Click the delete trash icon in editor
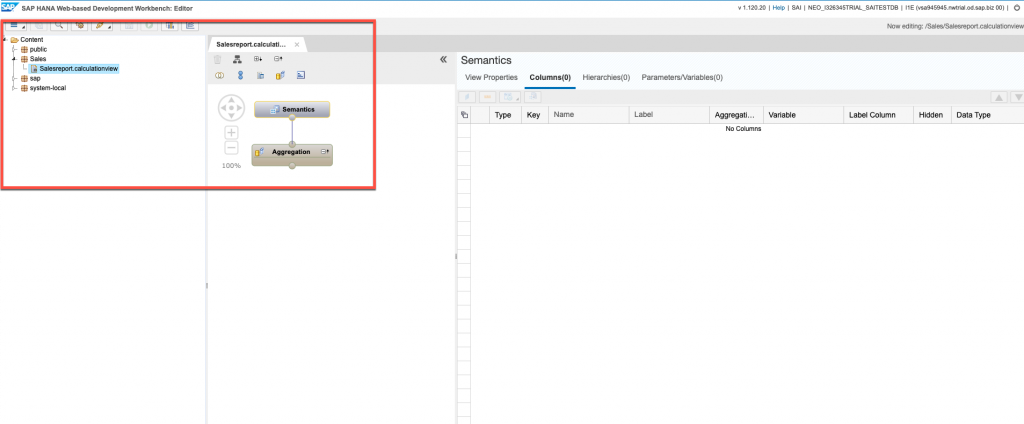The height and width of the screenshot is (424, 1024). click(218, 59)
